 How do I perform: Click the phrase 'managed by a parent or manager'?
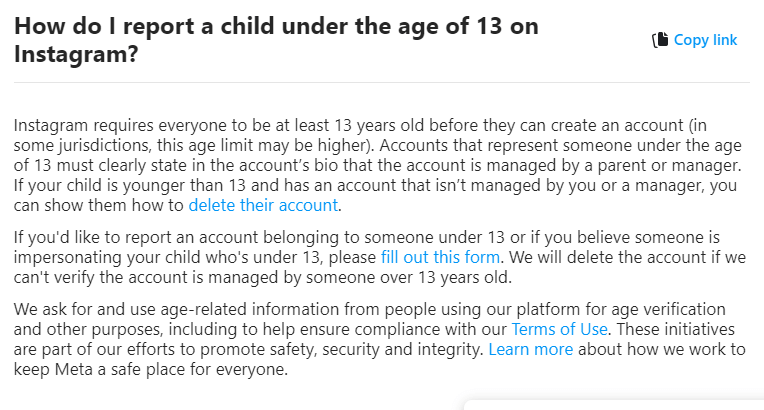pyautogui.click(x=614, y=165)
